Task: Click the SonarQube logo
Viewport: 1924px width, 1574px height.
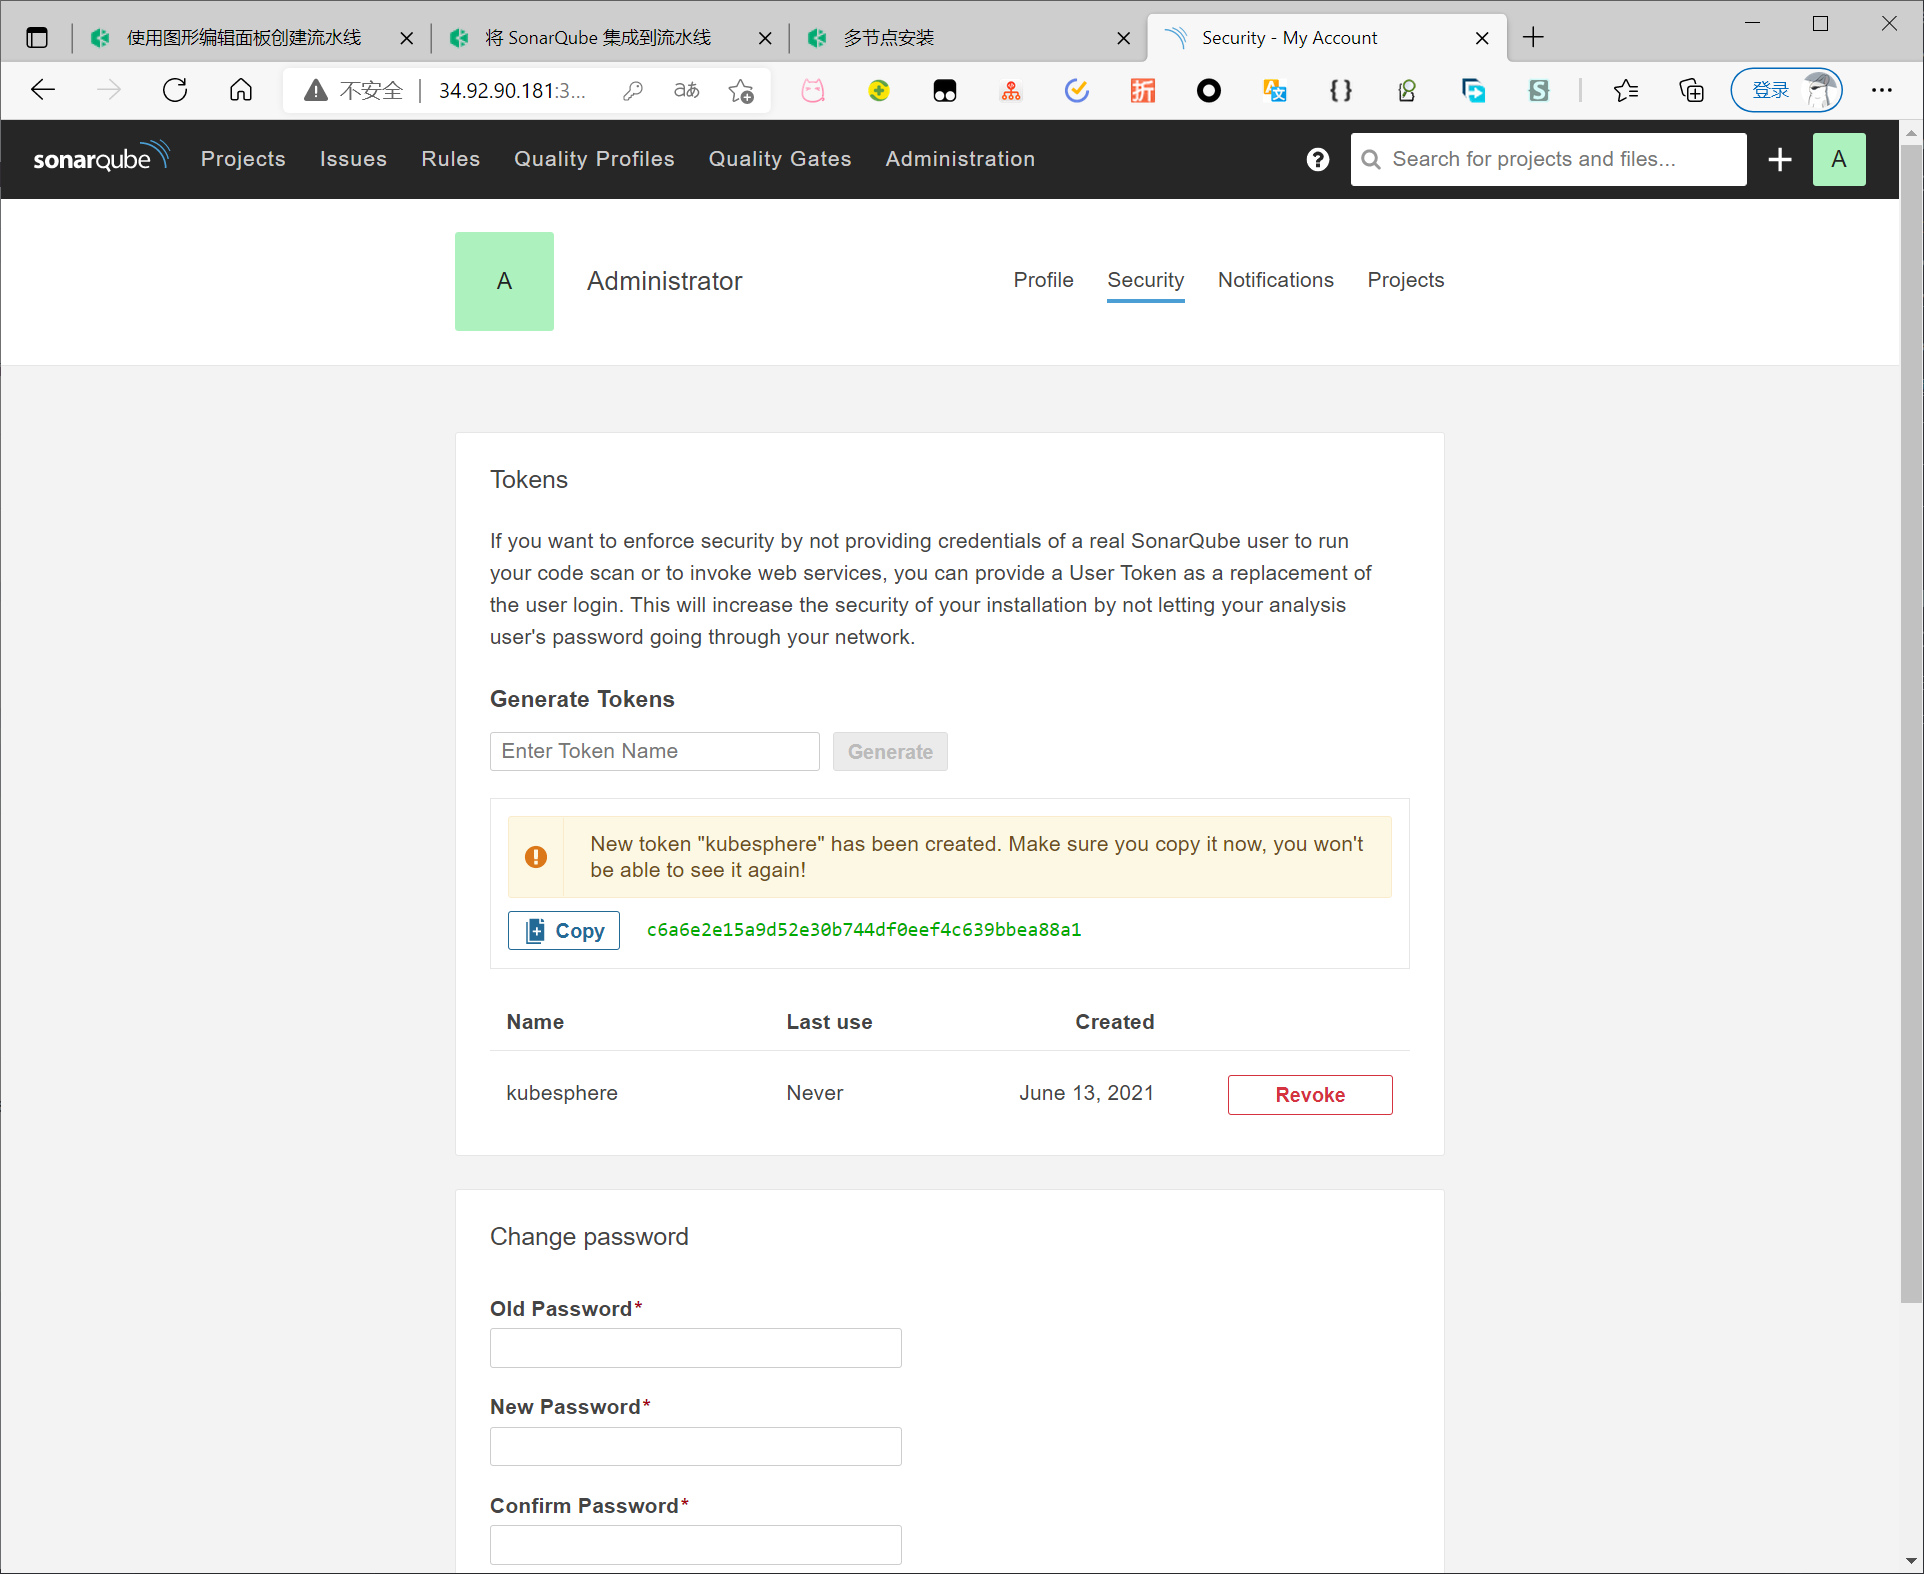Action: [100, 158]
